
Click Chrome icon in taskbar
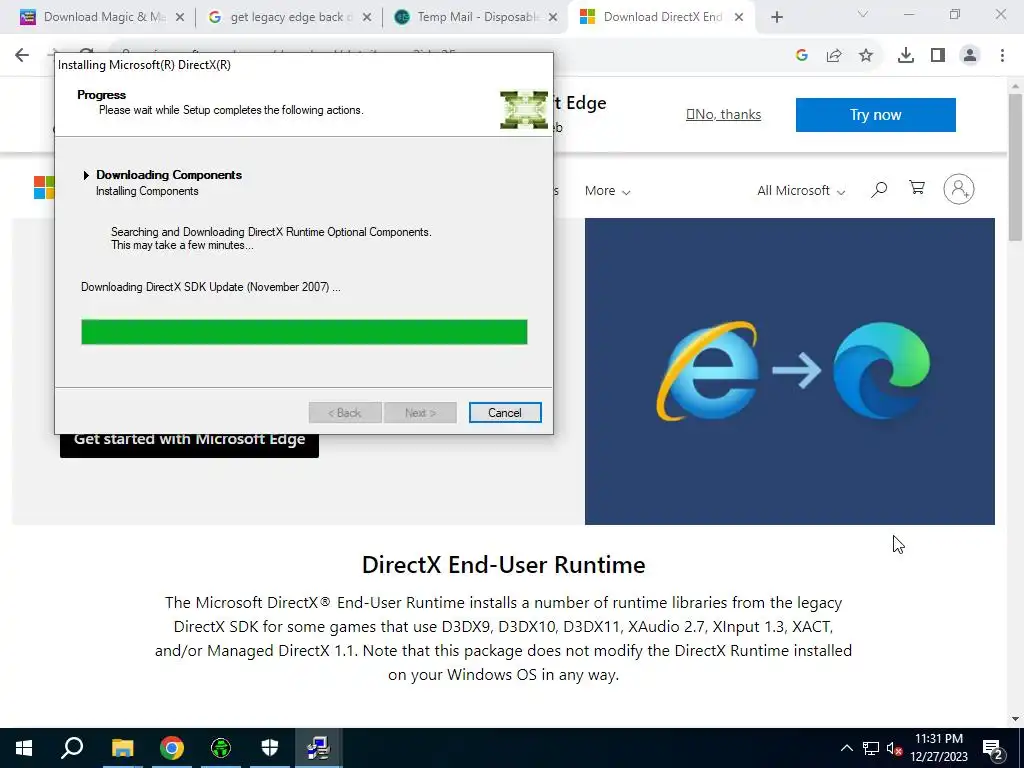pyautogui.click(x=172, y=748)
